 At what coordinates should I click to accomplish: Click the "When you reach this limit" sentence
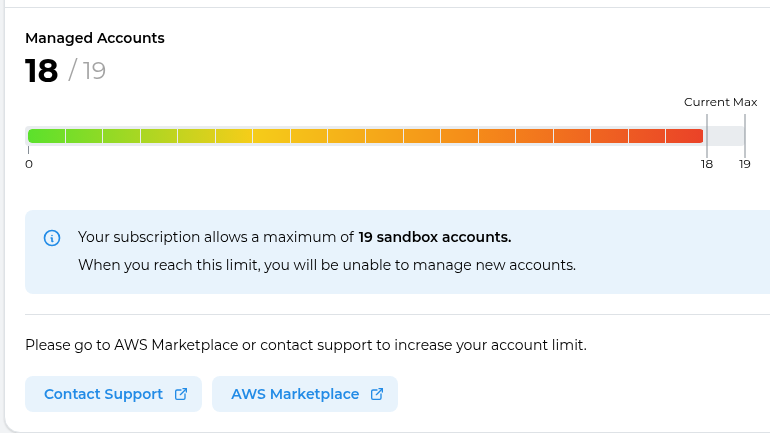pyautogui.click(x=327, y=265)
